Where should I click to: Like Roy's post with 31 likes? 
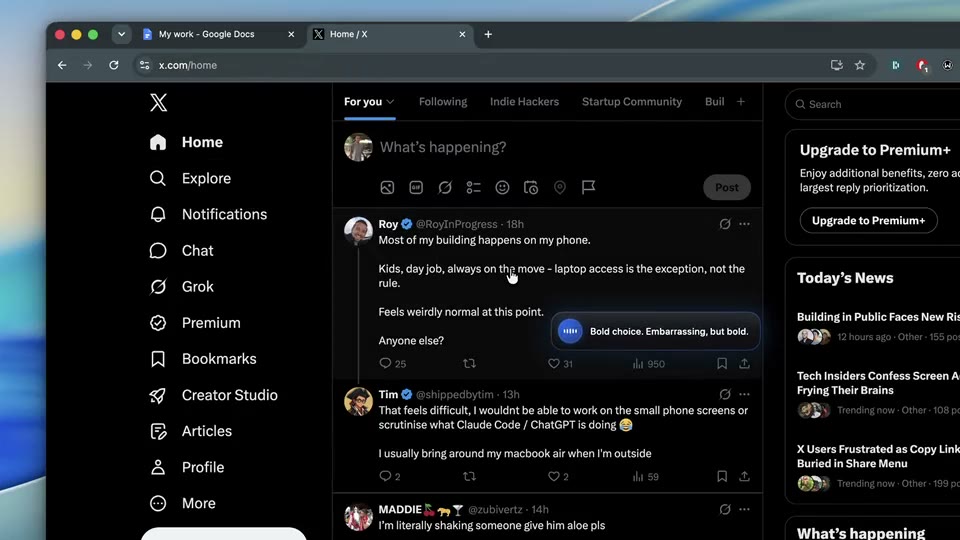560,364
